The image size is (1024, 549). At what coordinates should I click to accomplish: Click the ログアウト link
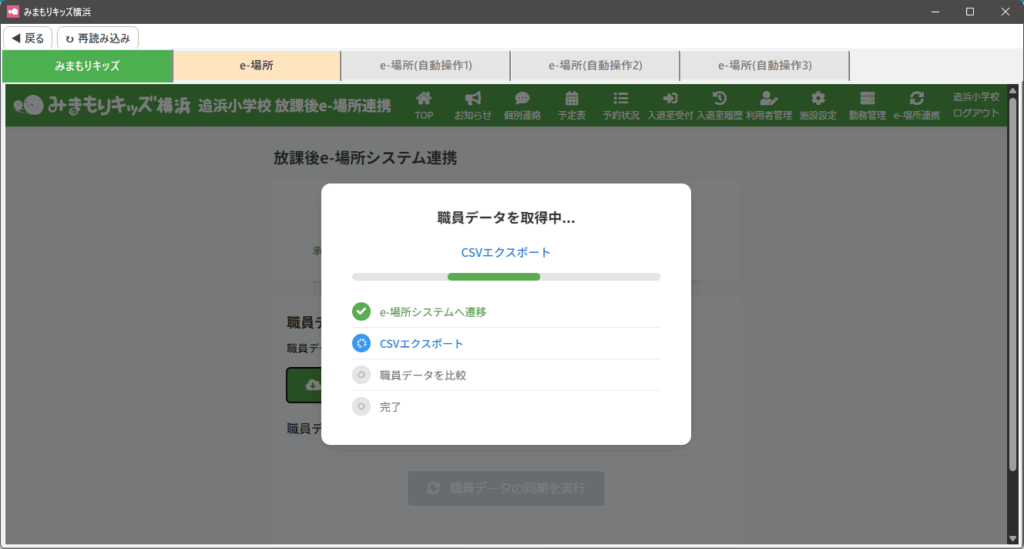click(975, 113)
